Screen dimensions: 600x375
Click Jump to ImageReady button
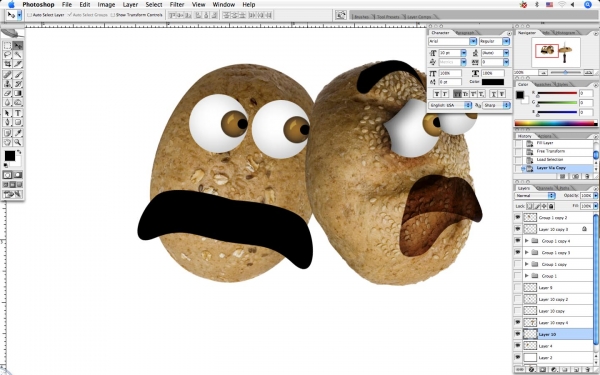click(13, 194)
